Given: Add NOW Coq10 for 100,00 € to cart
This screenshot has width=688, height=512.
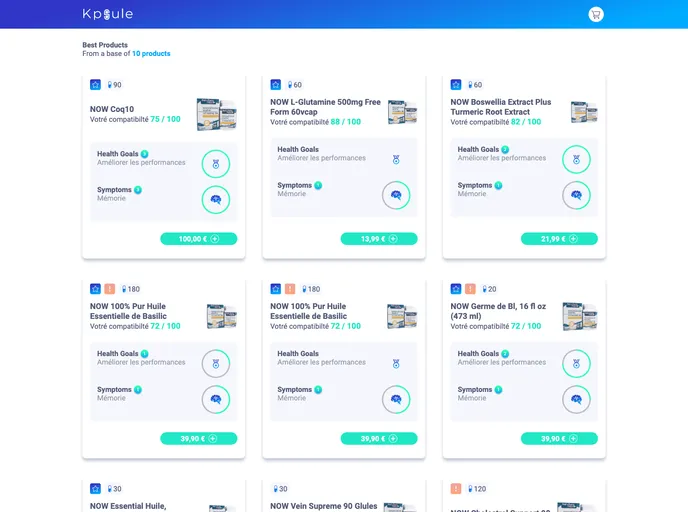Looking at the screenshot, I should pos(198,239).
